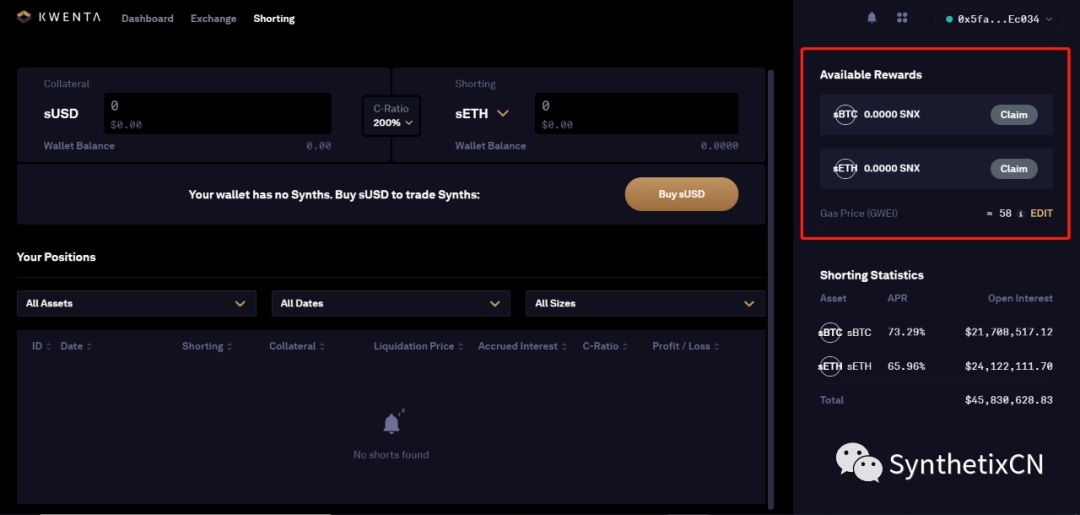Sort positions by C-Ratio column
The height and width of the screenshot is (515, 1080).
click(605, 346)
